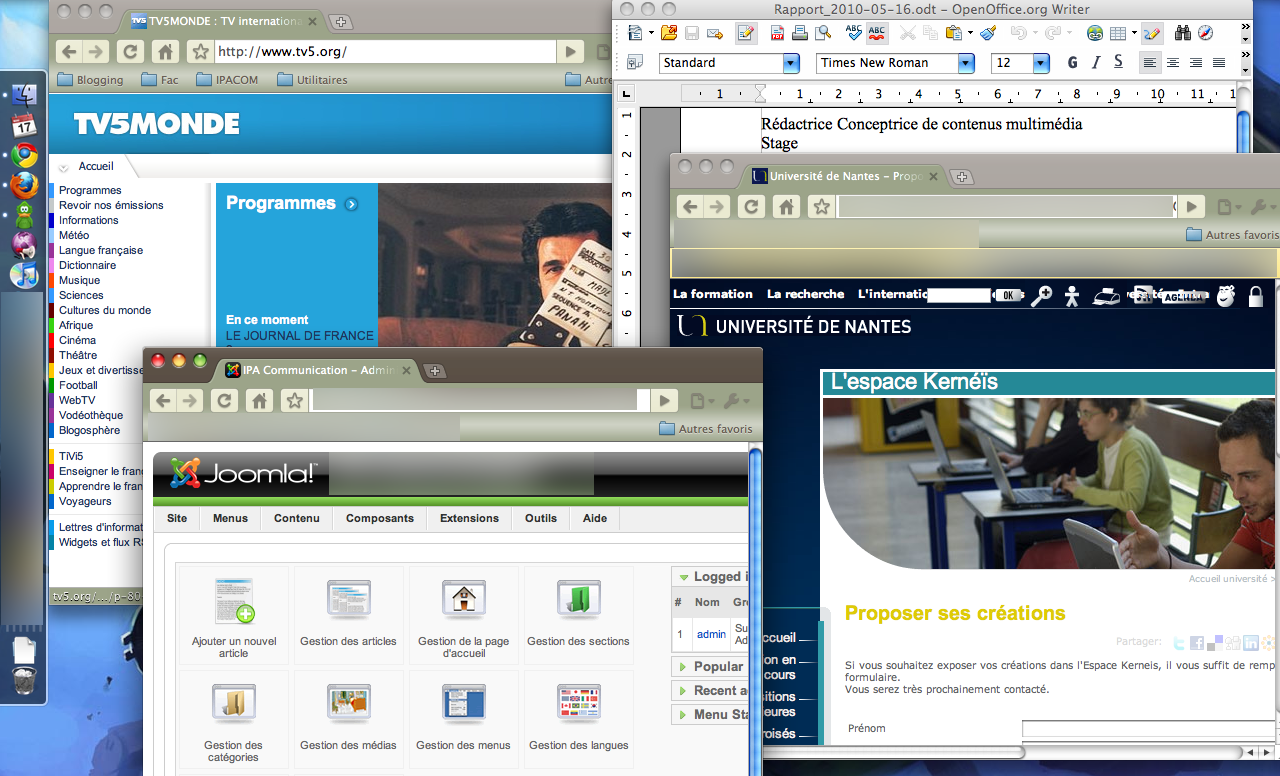Launch Firefox from the Dock

coord(24,185)
